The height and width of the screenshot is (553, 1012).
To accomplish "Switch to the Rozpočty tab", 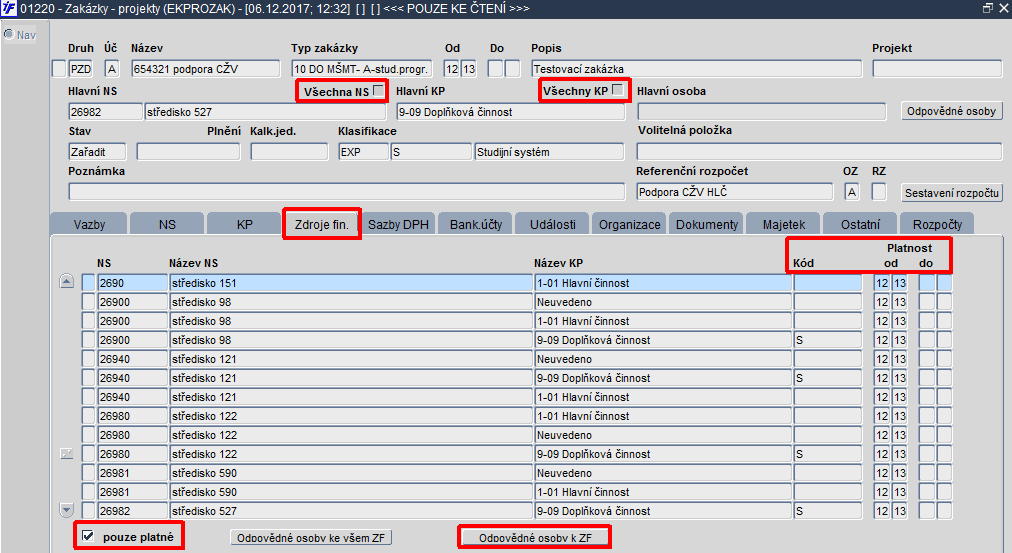I will click(x=937, y=224).
